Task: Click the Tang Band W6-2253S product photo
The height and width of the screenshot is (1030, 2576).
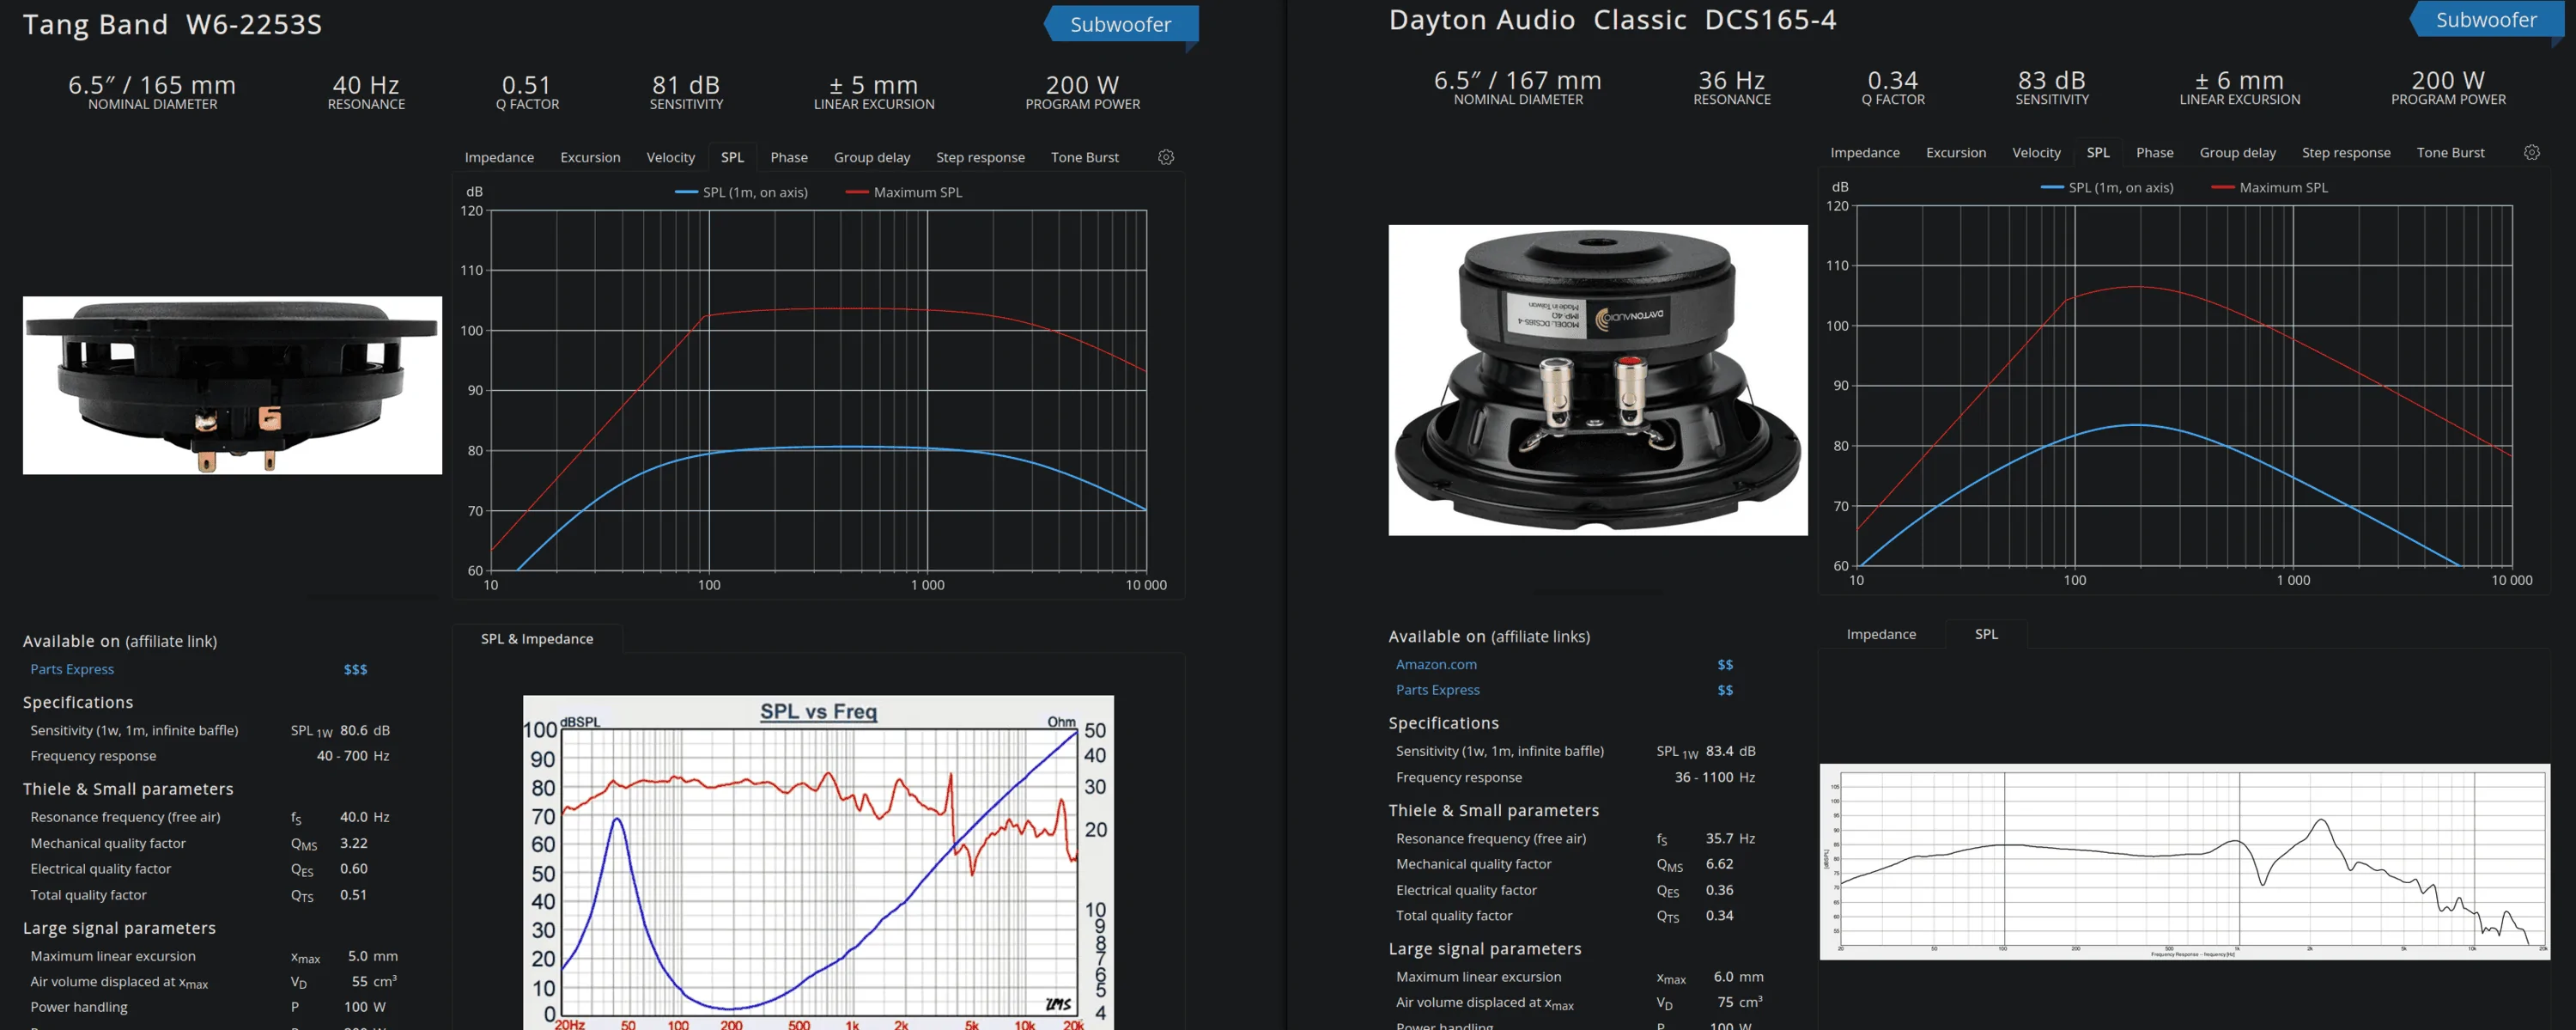Action: pos(232,385)
